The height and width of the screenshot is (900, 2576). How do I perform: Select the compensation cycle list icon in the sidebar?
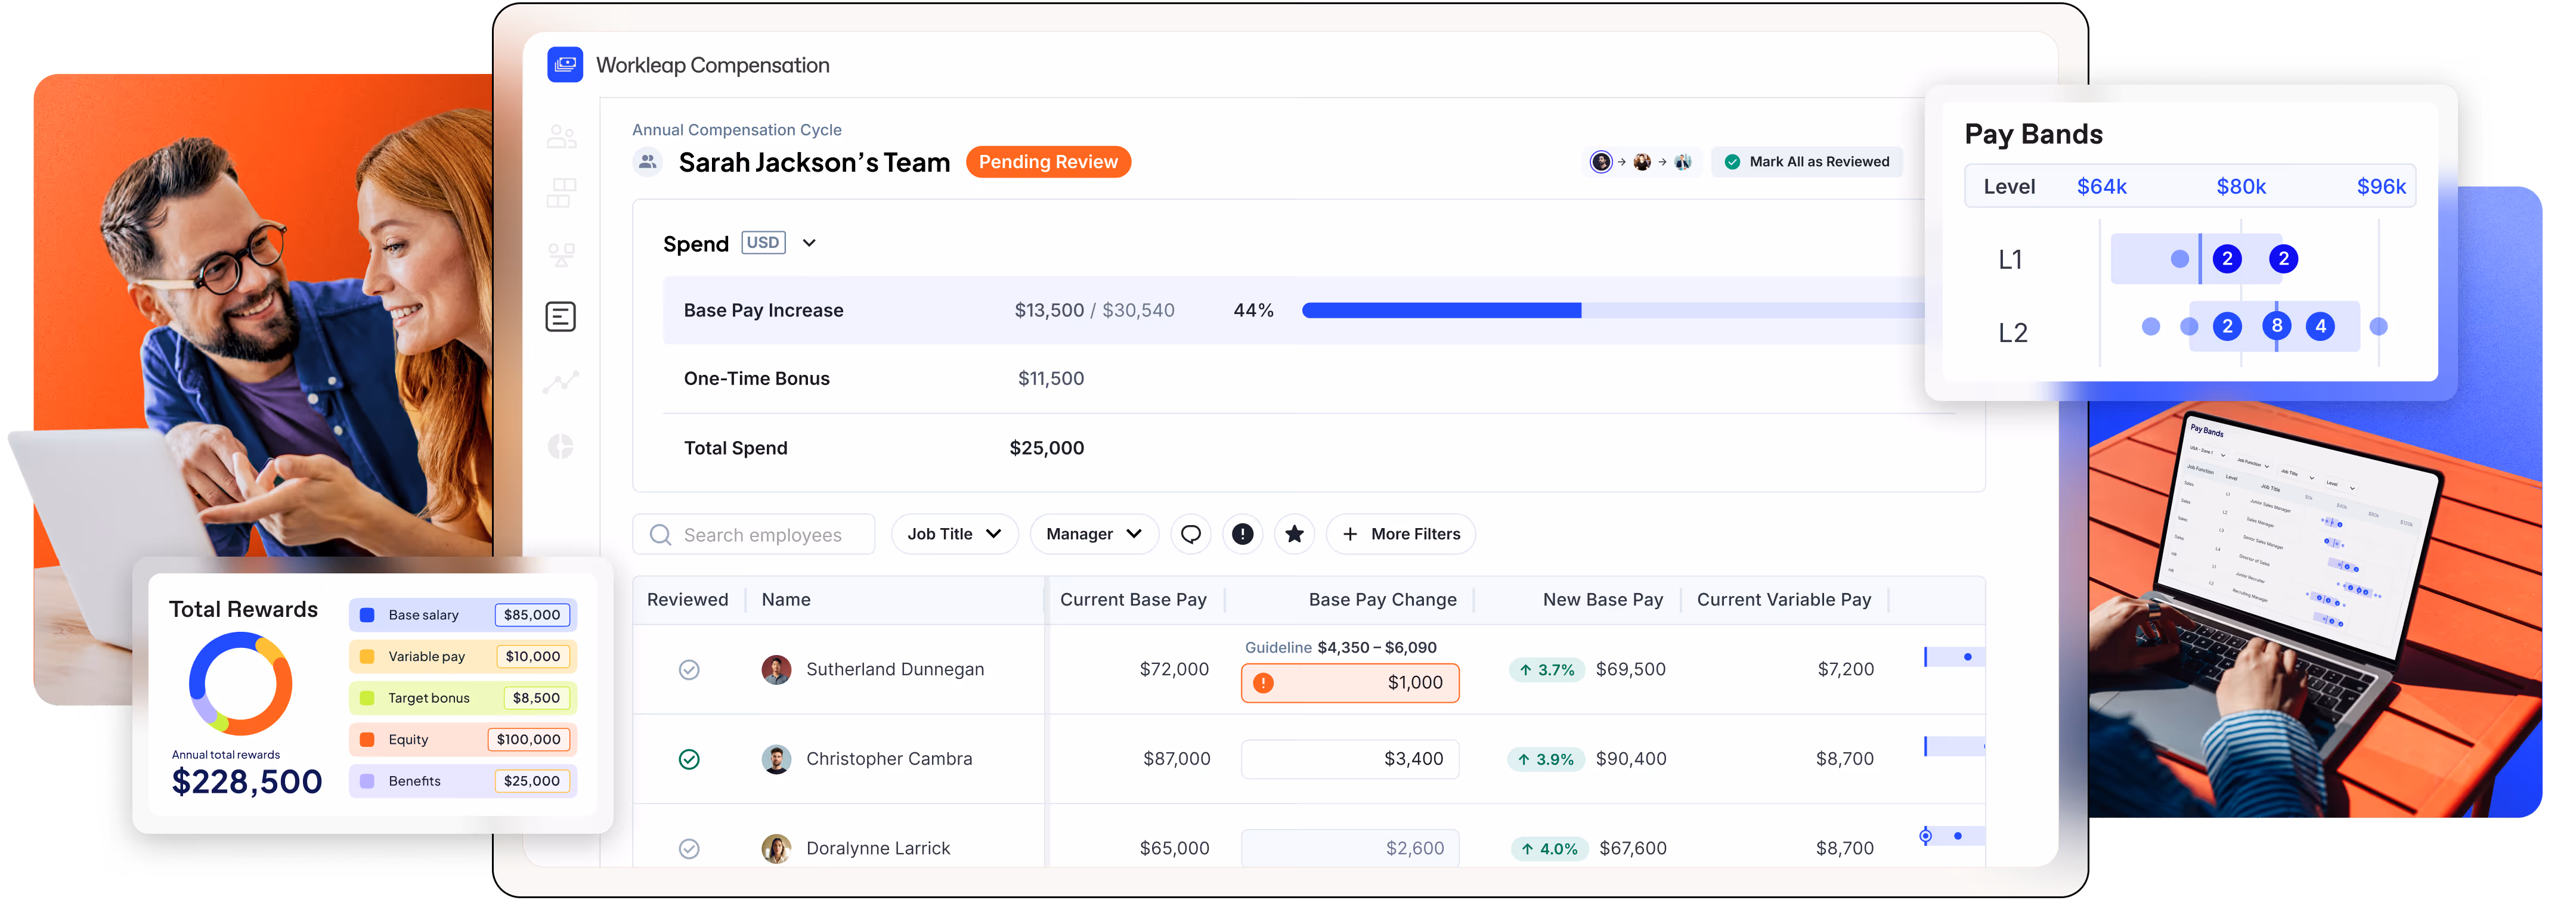click(561, 317)
